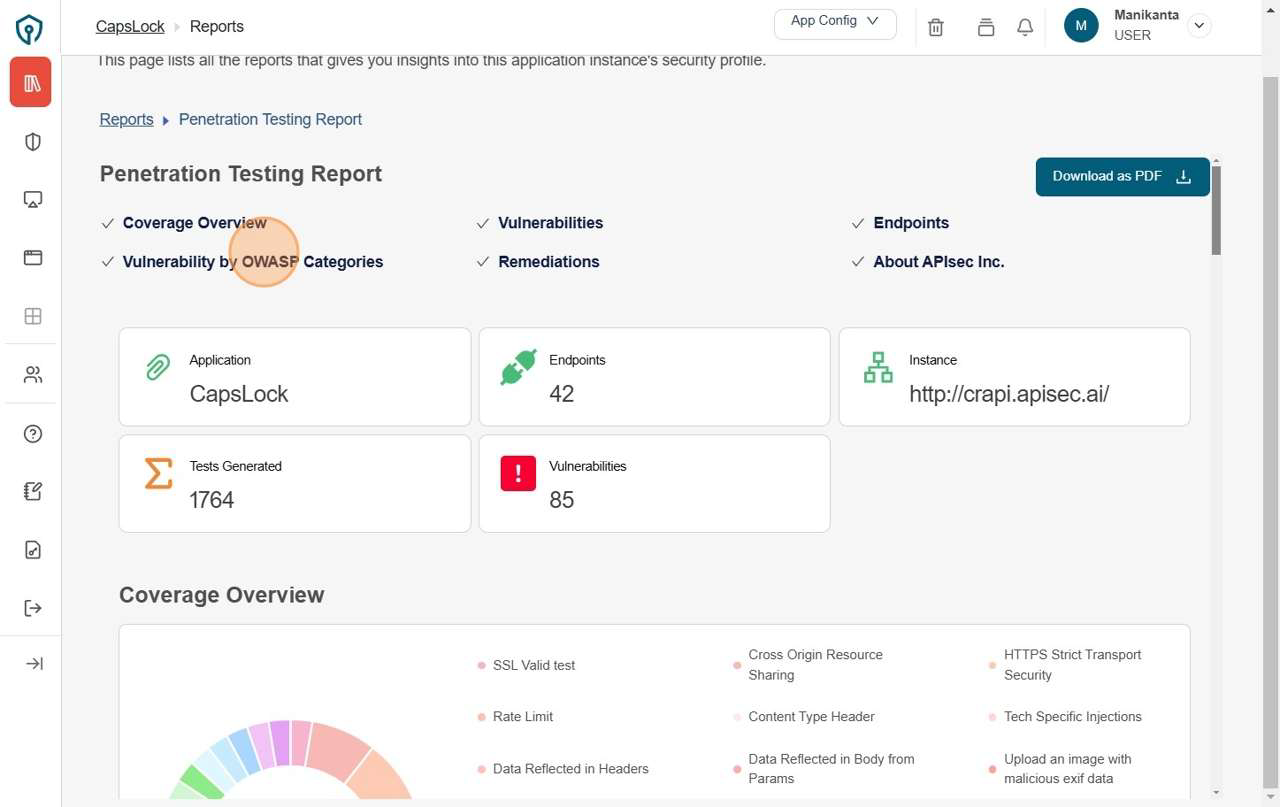Open the notes editor icon in sidebar
The image size is (1280, 807).
pos(30,491)
